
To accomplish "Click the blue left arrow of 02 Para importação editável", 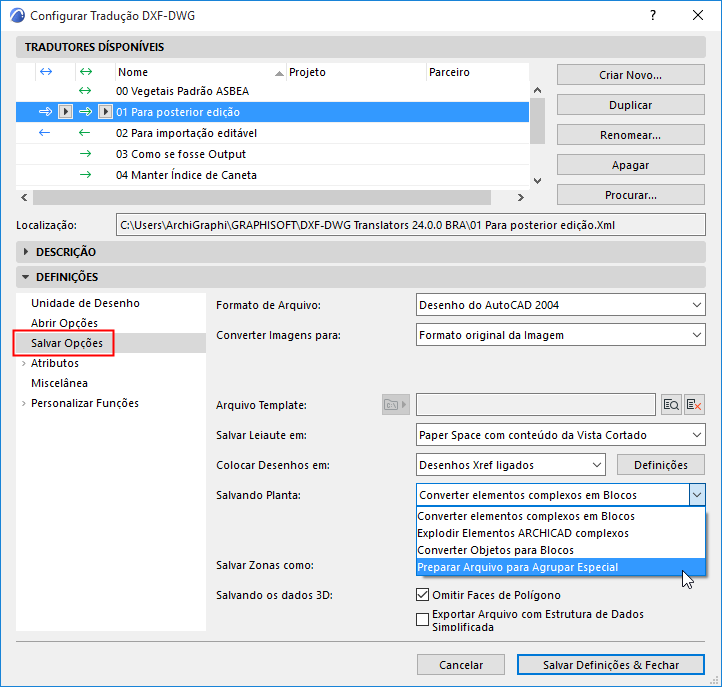I will (x=45, y=133).
